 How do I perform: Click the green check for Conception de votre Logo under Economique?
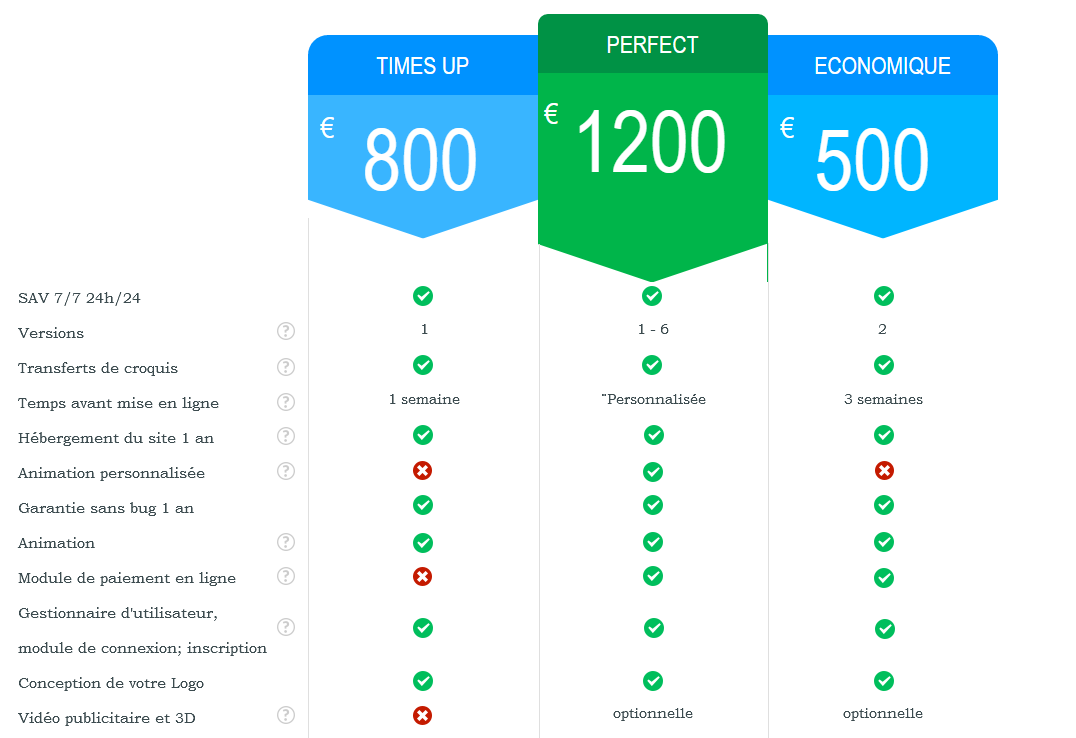[x=884, y=681]
